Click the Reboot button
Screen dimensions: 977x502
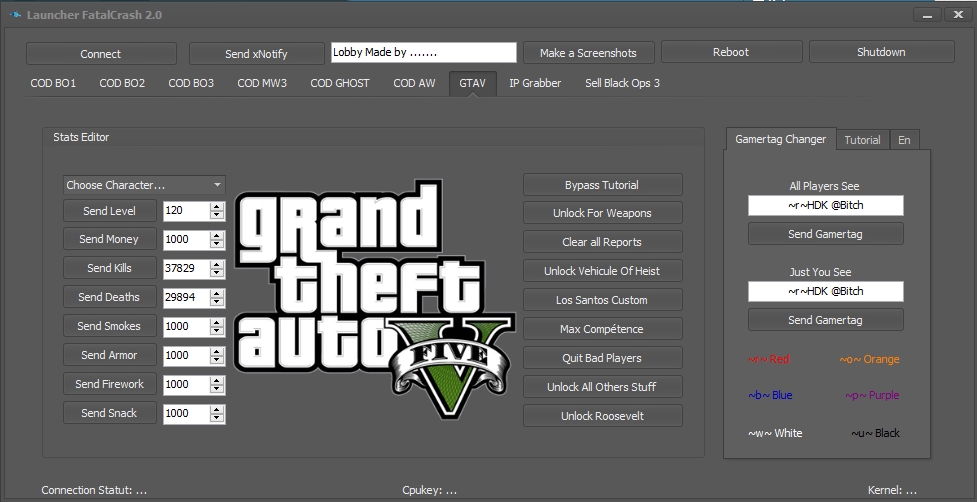click(731, 52)
